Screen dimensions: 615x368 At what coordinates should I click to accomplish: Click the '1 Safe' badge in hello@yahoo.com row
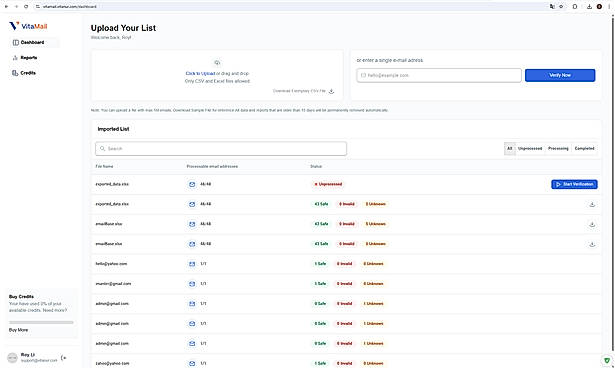pyautogui.click(x=320, y=264)
